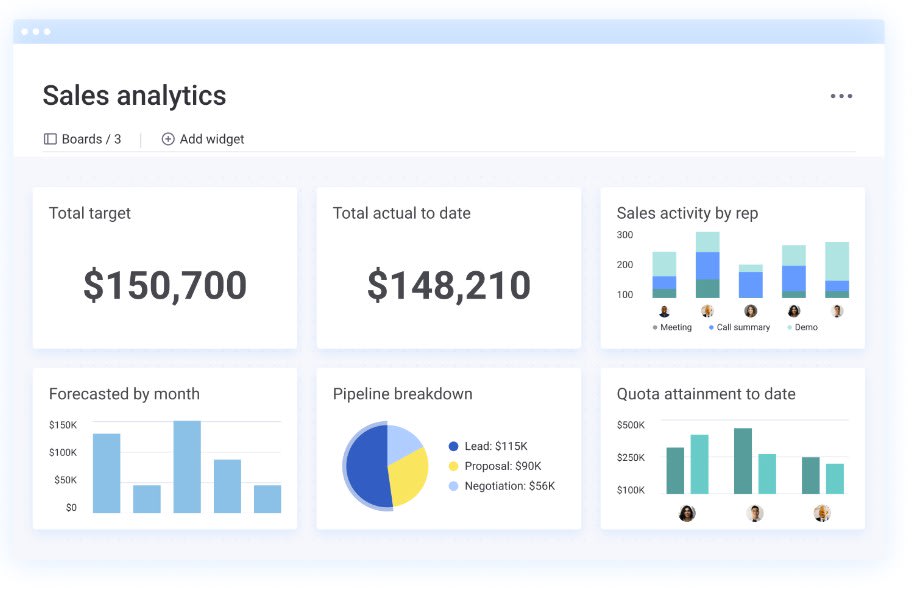Click the first bar in Forecasted by month
The image size is (918, 591).
tap(107, 473)
